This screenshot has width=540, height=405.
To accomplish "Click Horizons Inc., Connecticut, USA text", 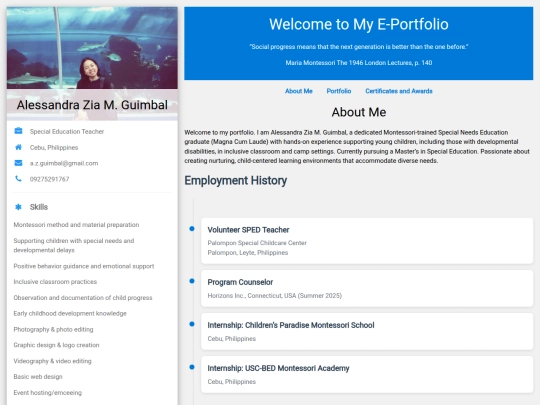I will click(x=274, y=295).
